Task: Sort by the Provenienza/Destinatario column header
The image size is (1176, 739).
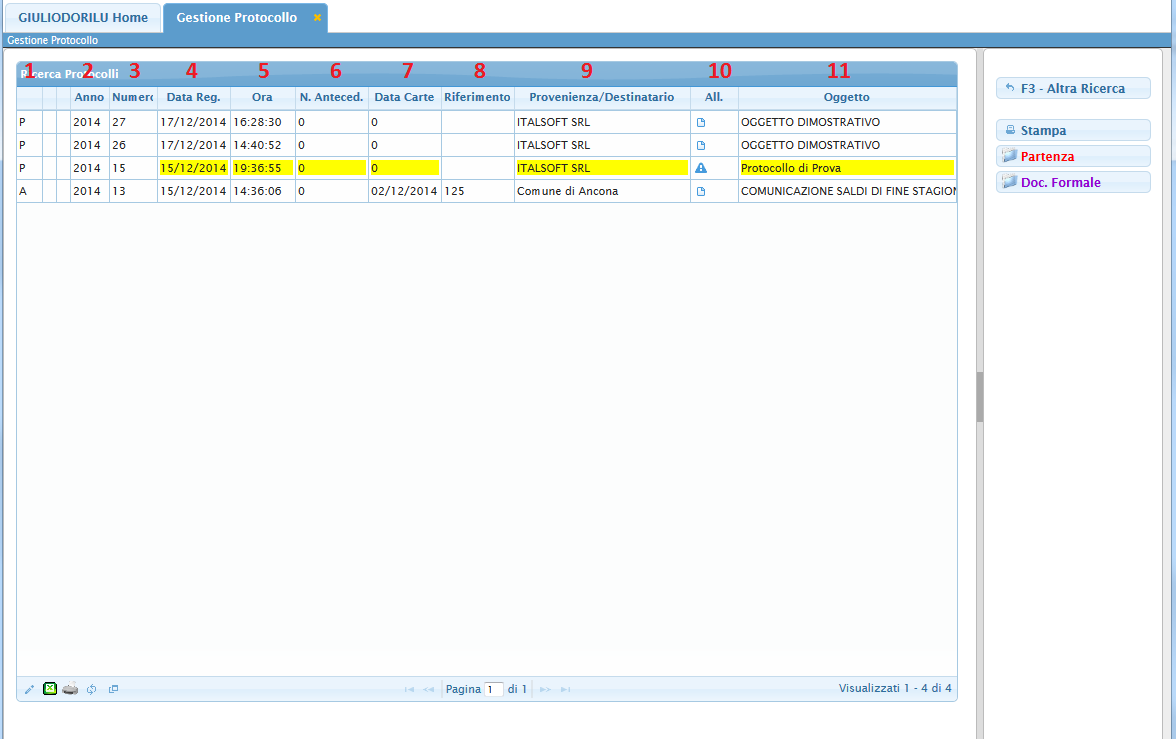Action: coord(602,97)
